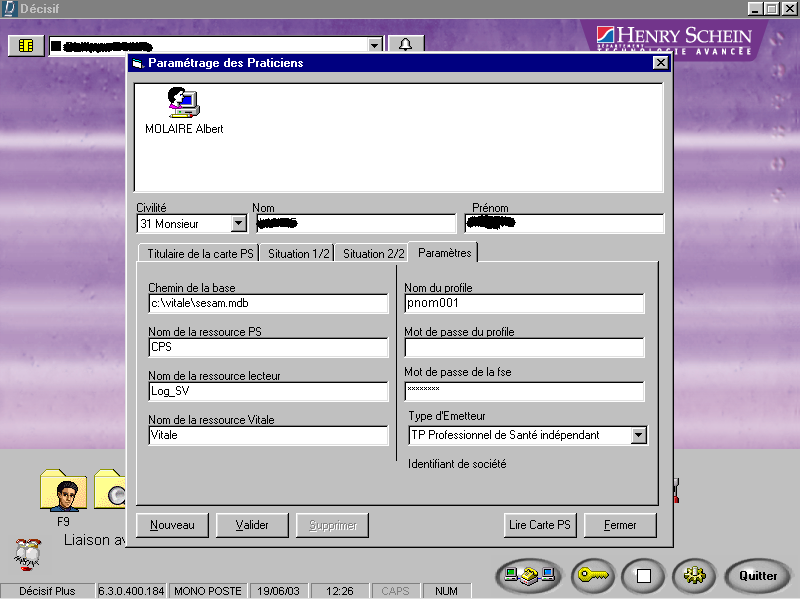Click the smart card chip icon button
Image resolution: width=800 pixels, height=600 pixels.
click(x=26, y=45)
